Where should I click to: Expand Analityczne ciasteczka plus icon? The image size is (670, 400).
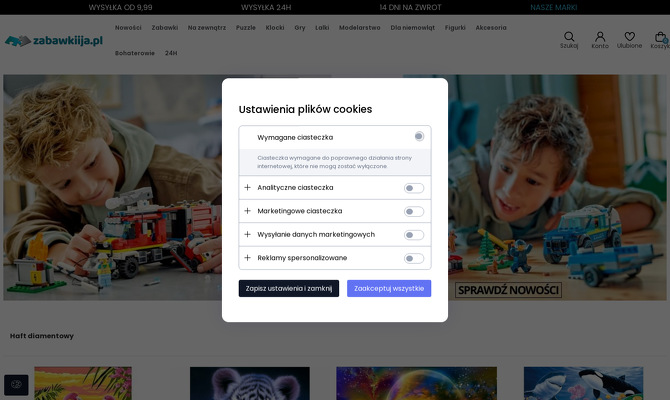pos(247,188)
